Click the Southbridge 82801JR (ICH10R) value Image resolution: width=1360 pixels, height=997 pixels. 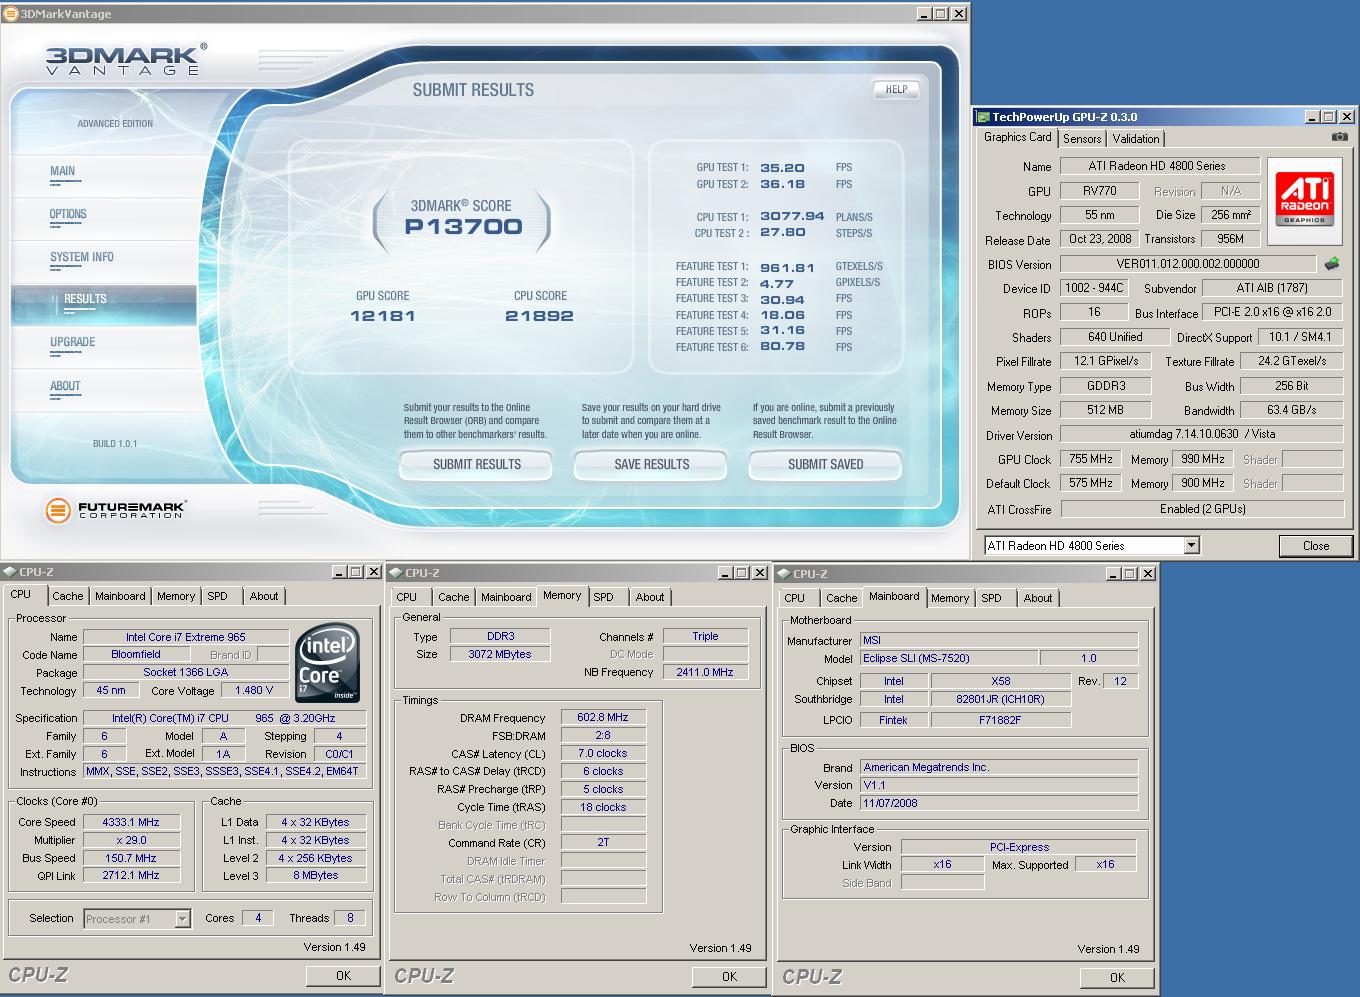[x=1000, y=699]
